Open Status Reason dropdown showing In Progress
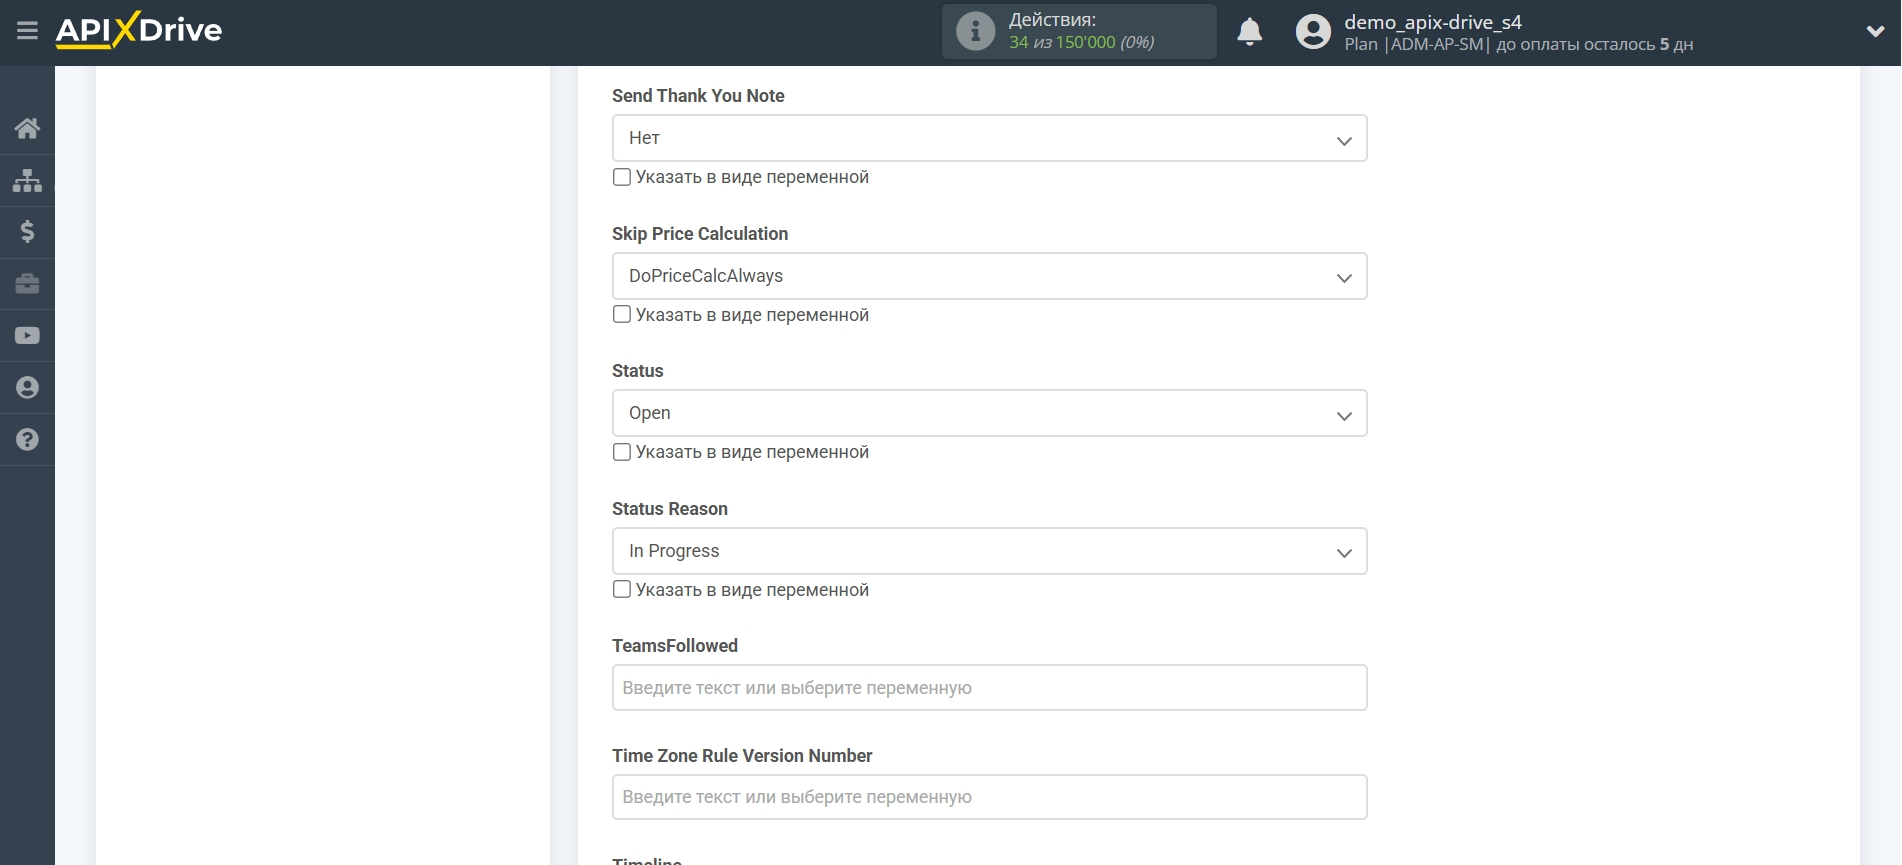Viewport: 1902px width, 865px height. (x=989, y=551)
